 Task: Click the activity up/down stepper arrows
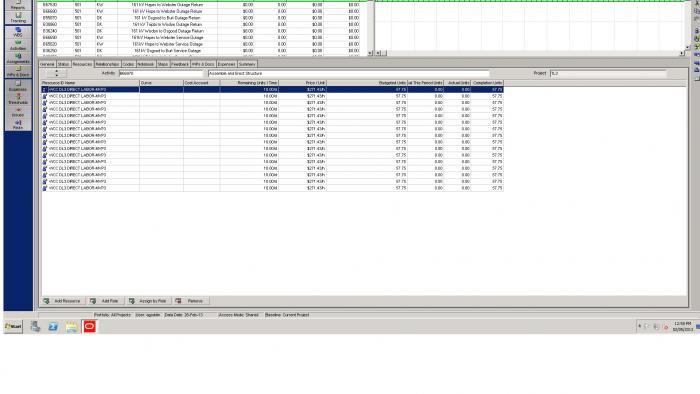click(56, 73)
